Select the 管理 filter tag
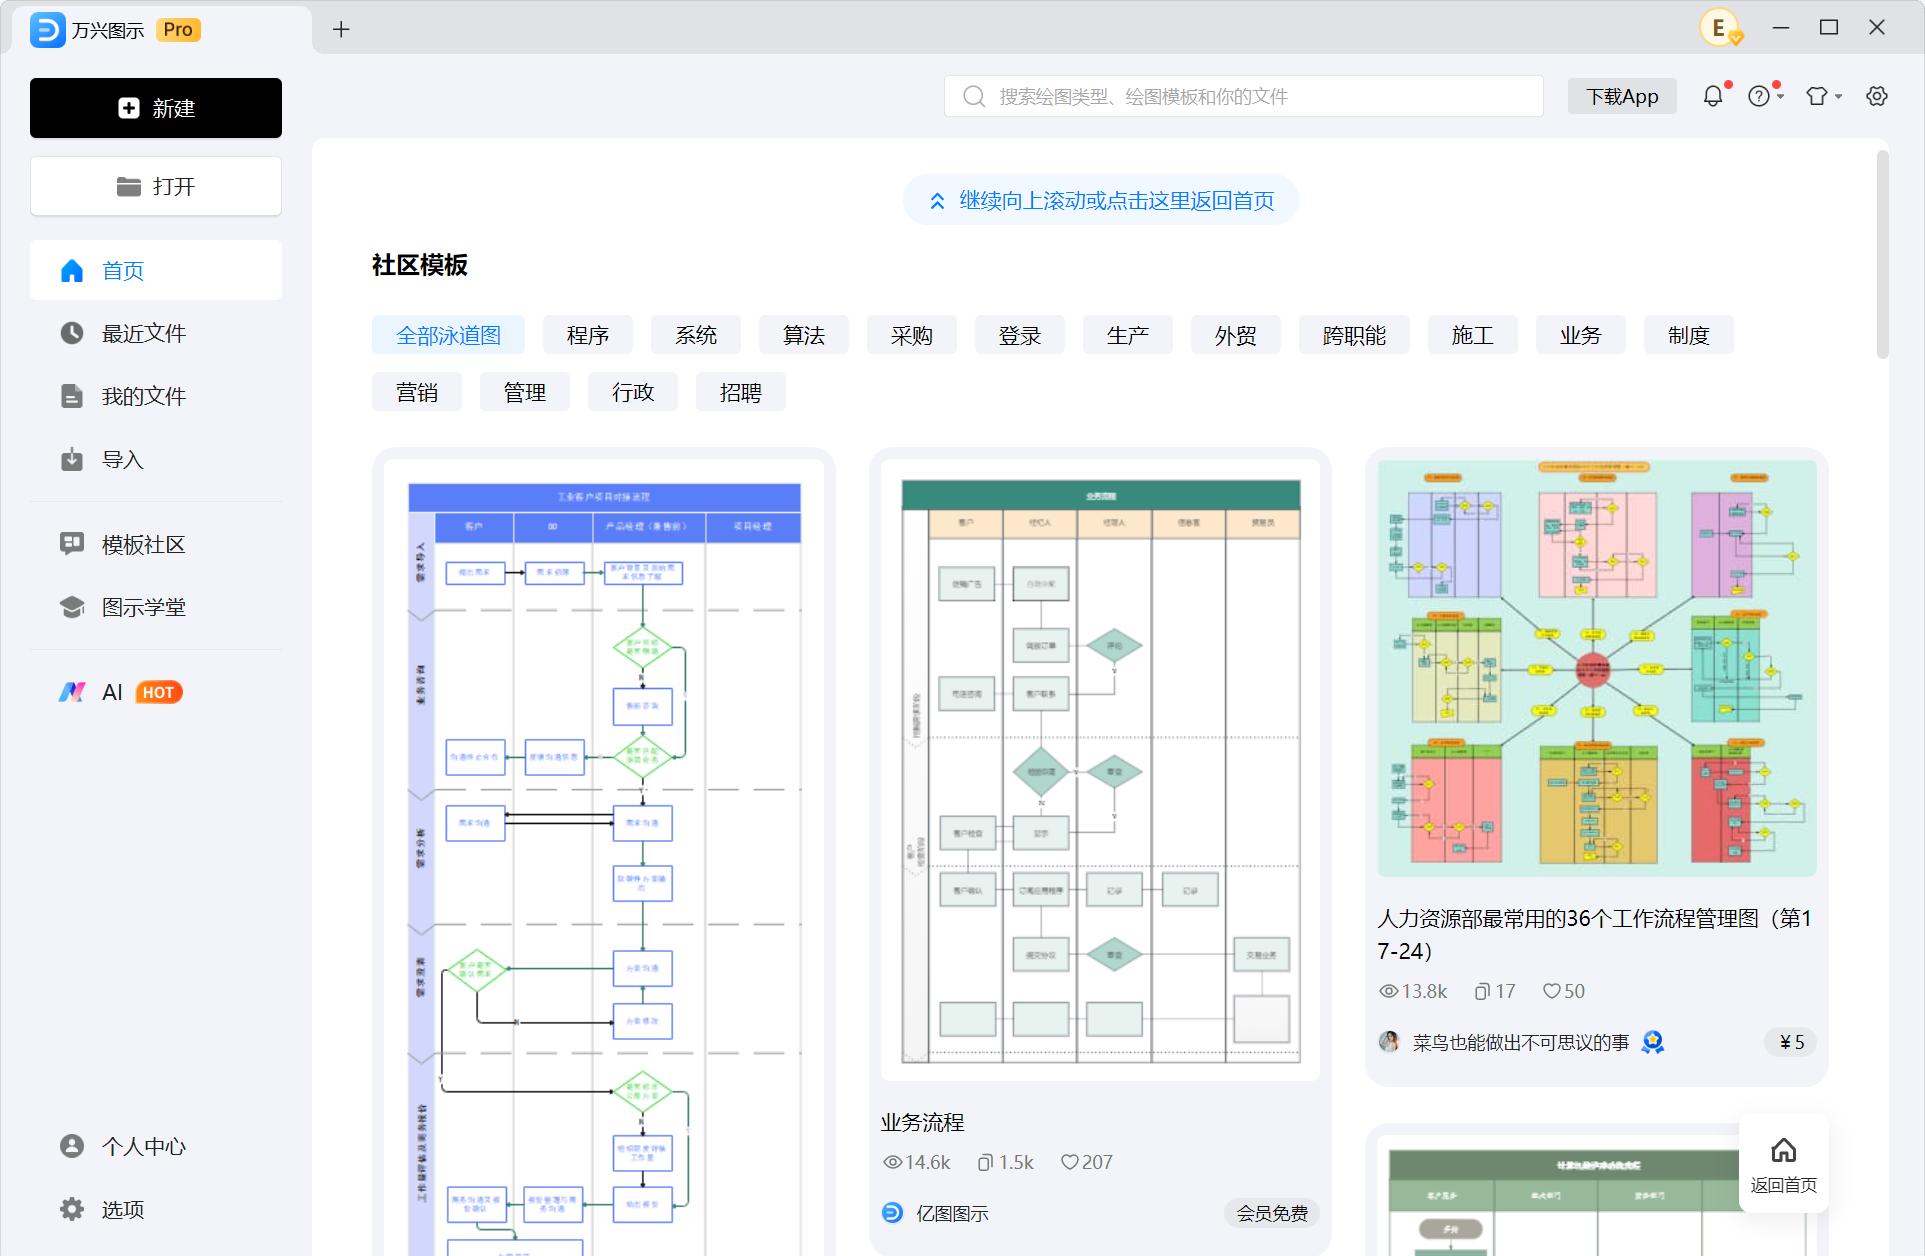This screenshot has width=1925, height=1256. click(x=524, y=392)
